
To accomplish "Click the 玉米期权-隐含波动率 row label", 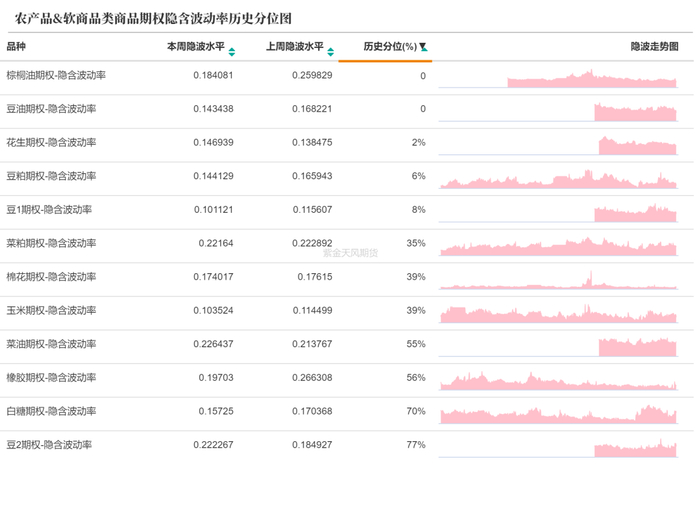I will [x=51, y=311].
